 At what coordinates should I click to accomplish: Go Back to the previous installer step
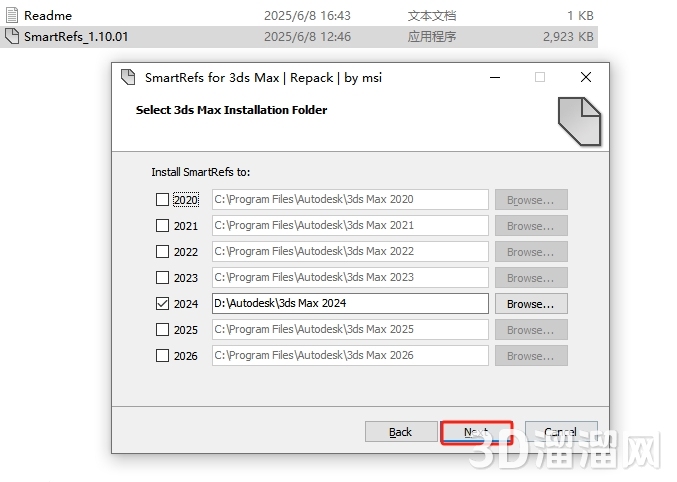click(x=401, y=431)
